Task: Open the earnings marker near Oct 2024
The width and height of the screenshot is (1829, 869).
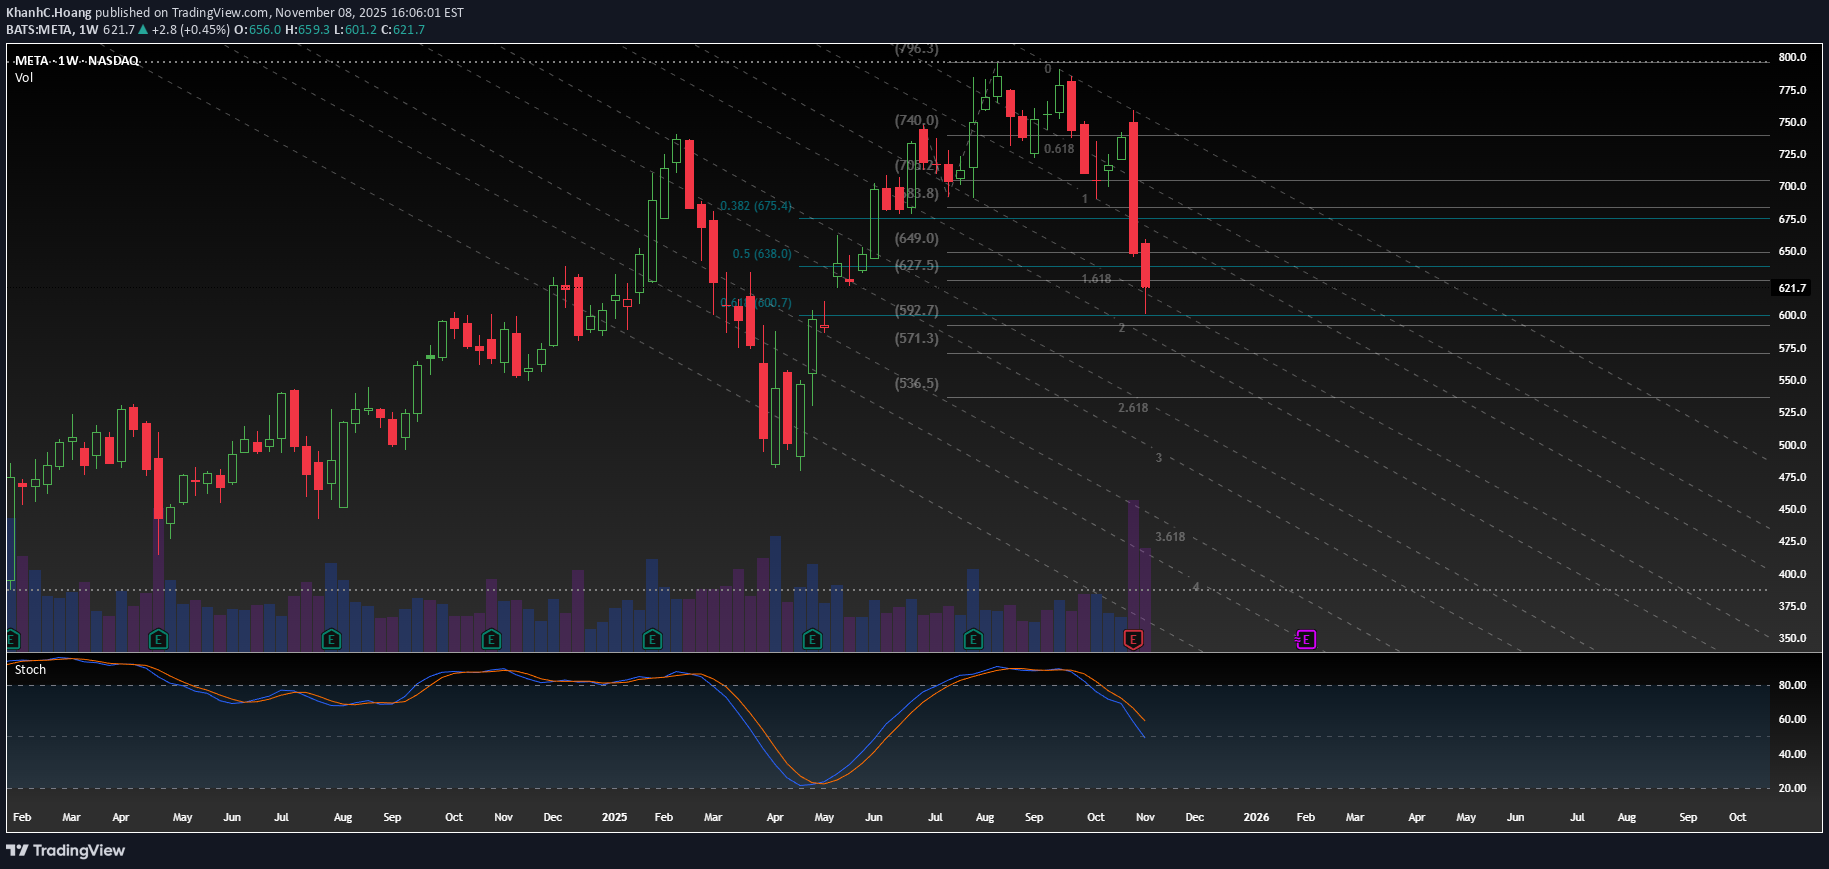Action: (x=491, y=639)
